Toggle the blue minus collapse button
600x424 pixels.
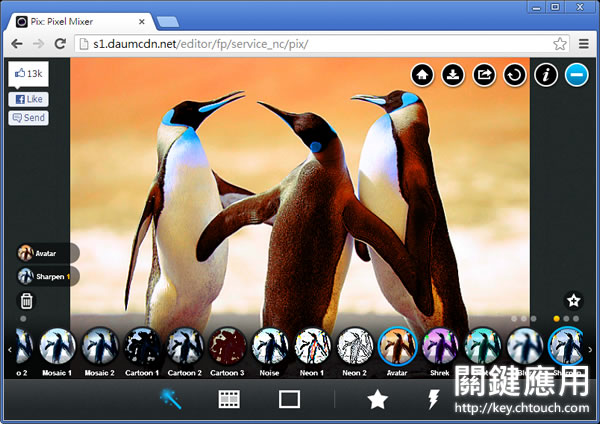[576, 74]
